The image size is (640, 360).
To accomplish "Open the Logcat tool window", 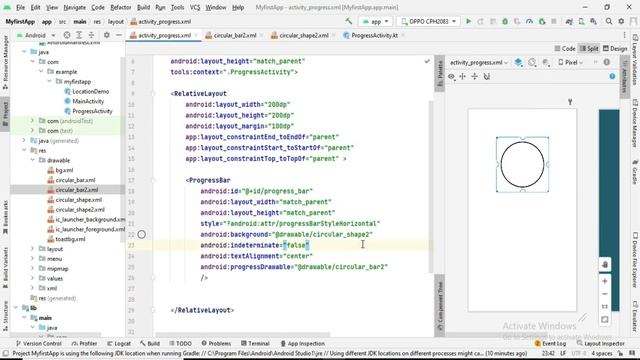I will point(119,343).
